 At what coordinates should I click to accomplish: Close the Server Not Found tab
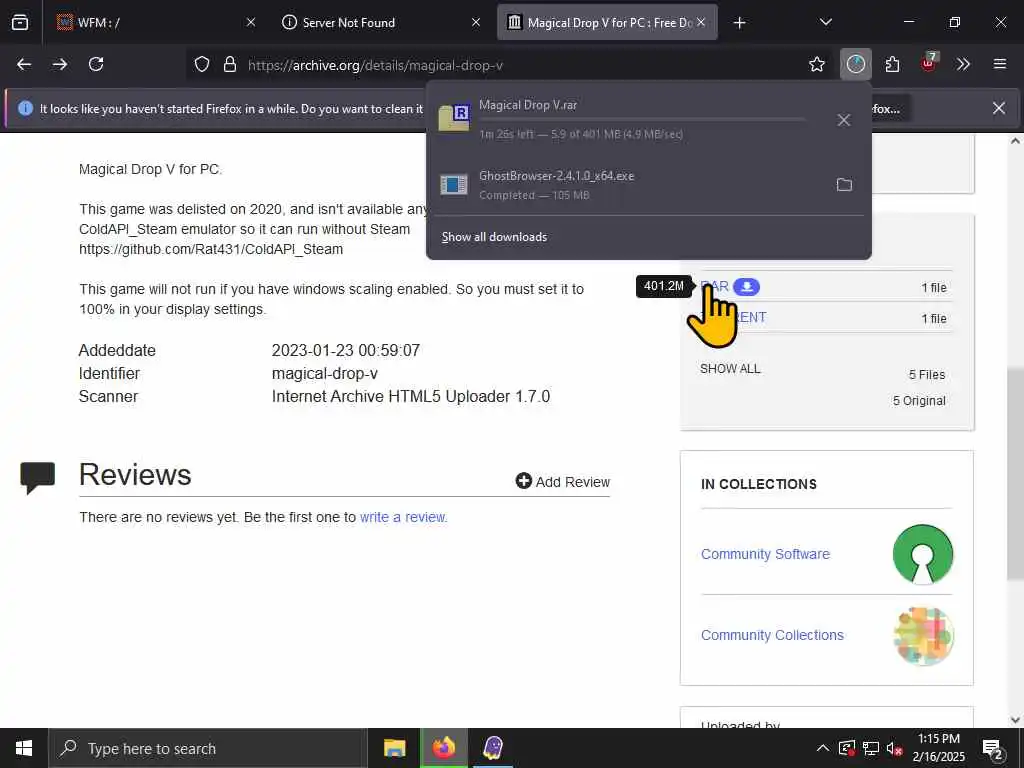click(476, 22)
